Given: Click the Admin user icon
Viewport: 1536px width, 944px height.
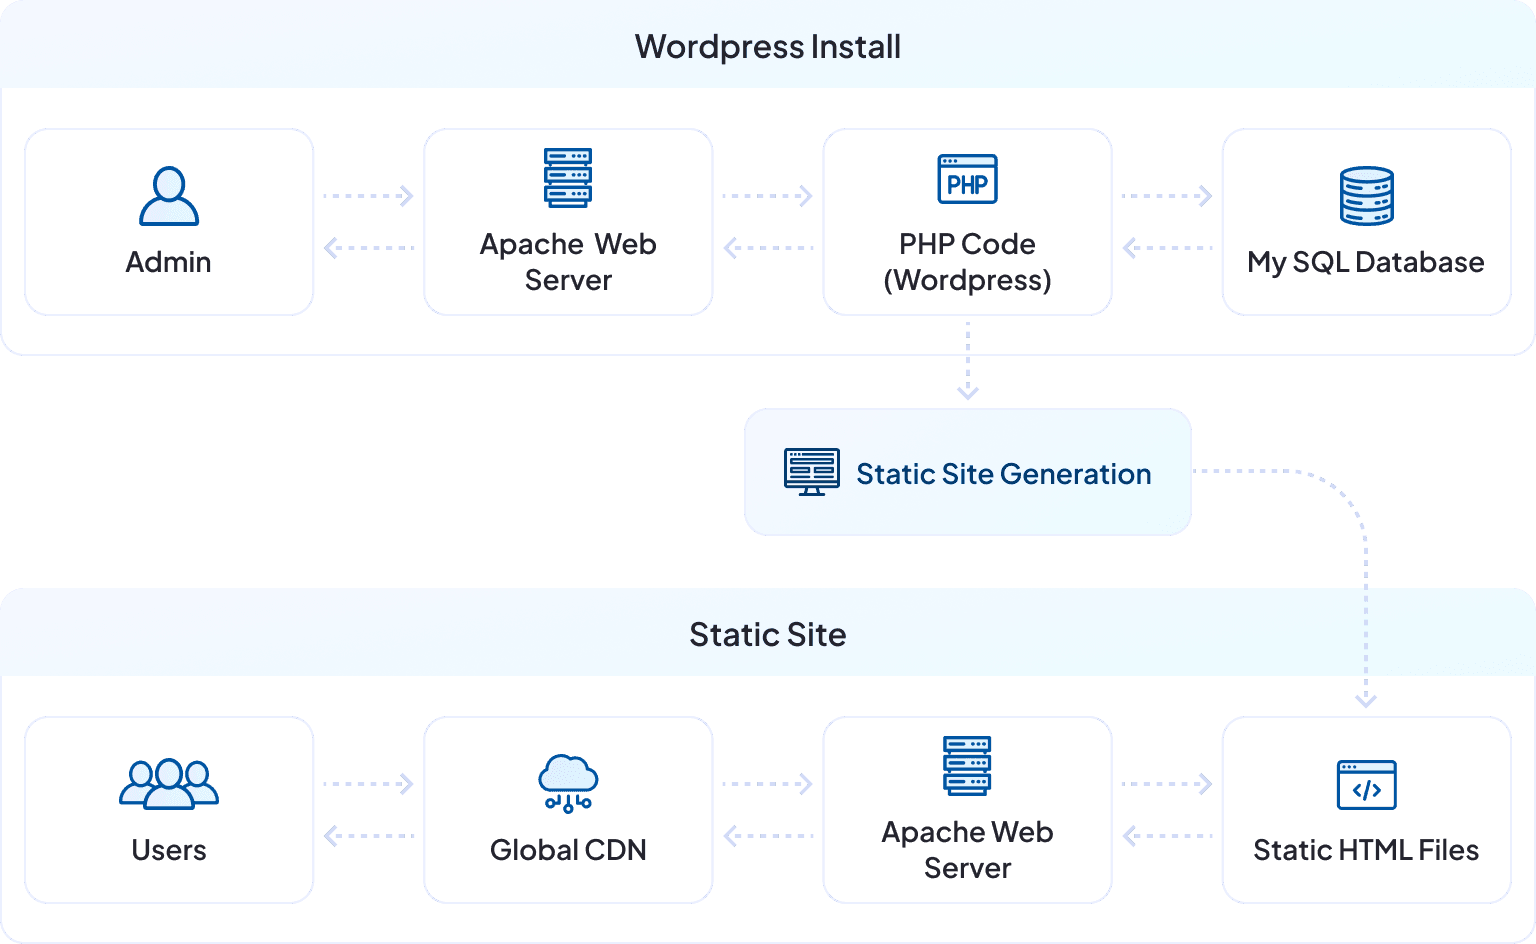Looking at the screenshot, I should click(169, 196).
